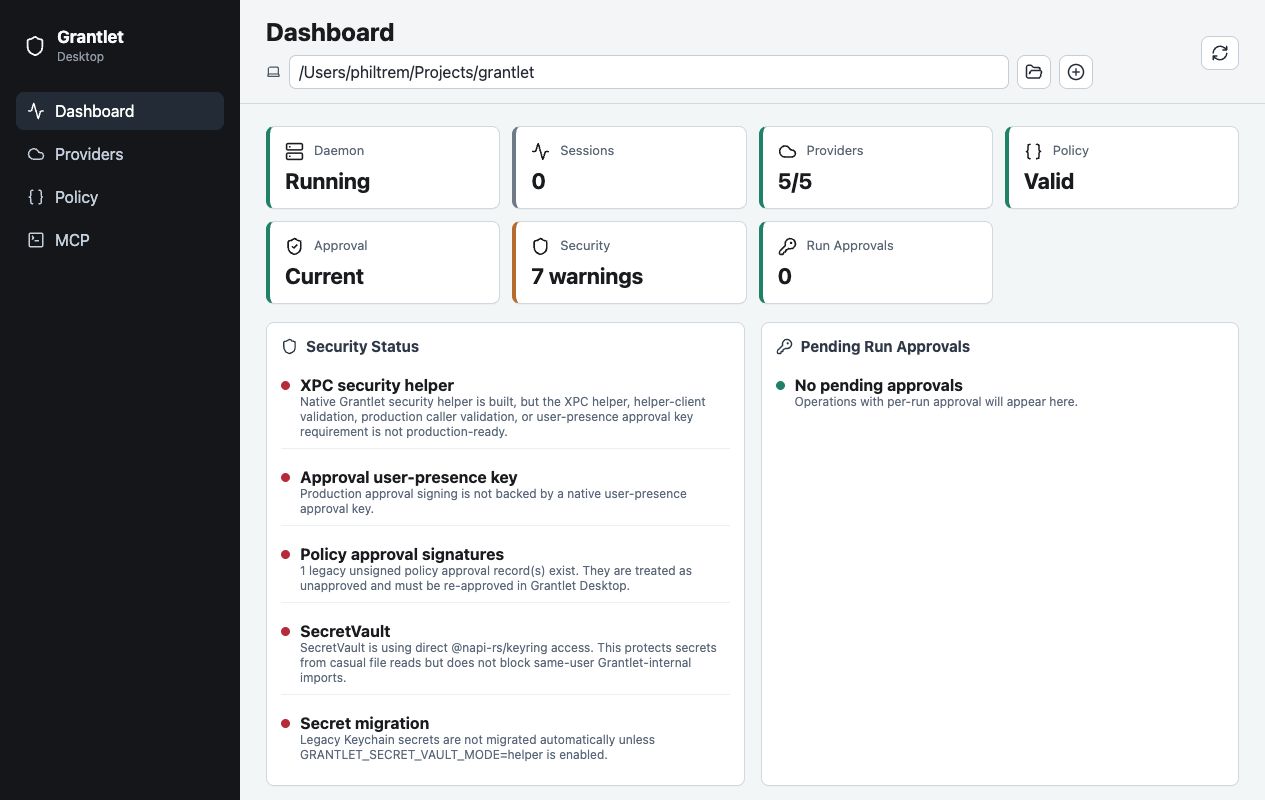
Task: Click the Security shield icon in card
Action: [x=541, y=246]
